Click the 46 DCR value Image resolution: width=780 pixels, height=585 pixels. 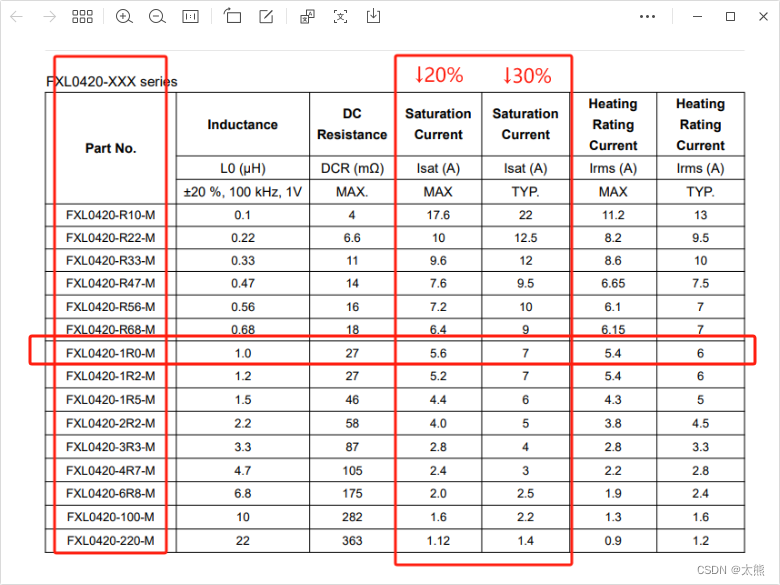(x=352, y=400)
